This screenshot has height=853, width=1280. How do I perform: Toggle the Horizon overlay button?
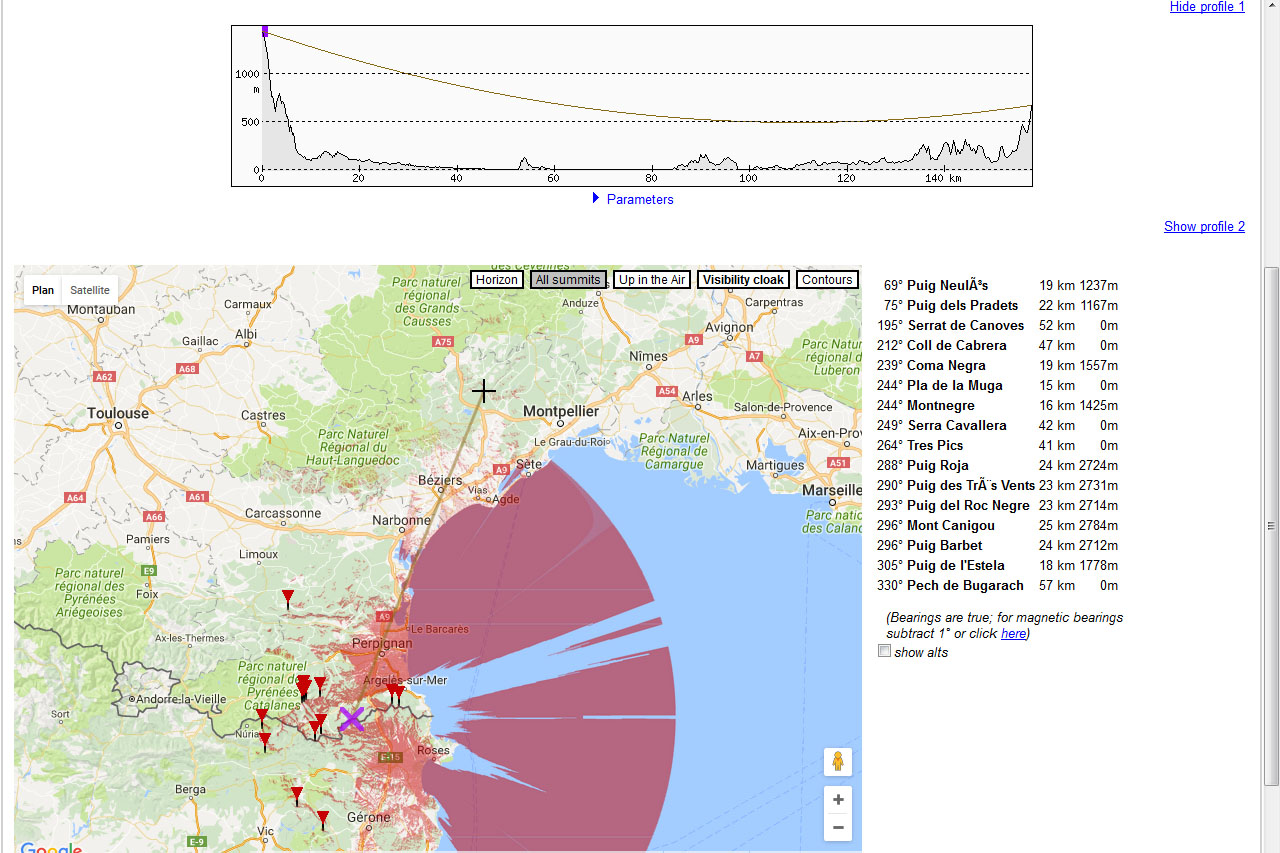pyautogui.click(x=497, y=280)
